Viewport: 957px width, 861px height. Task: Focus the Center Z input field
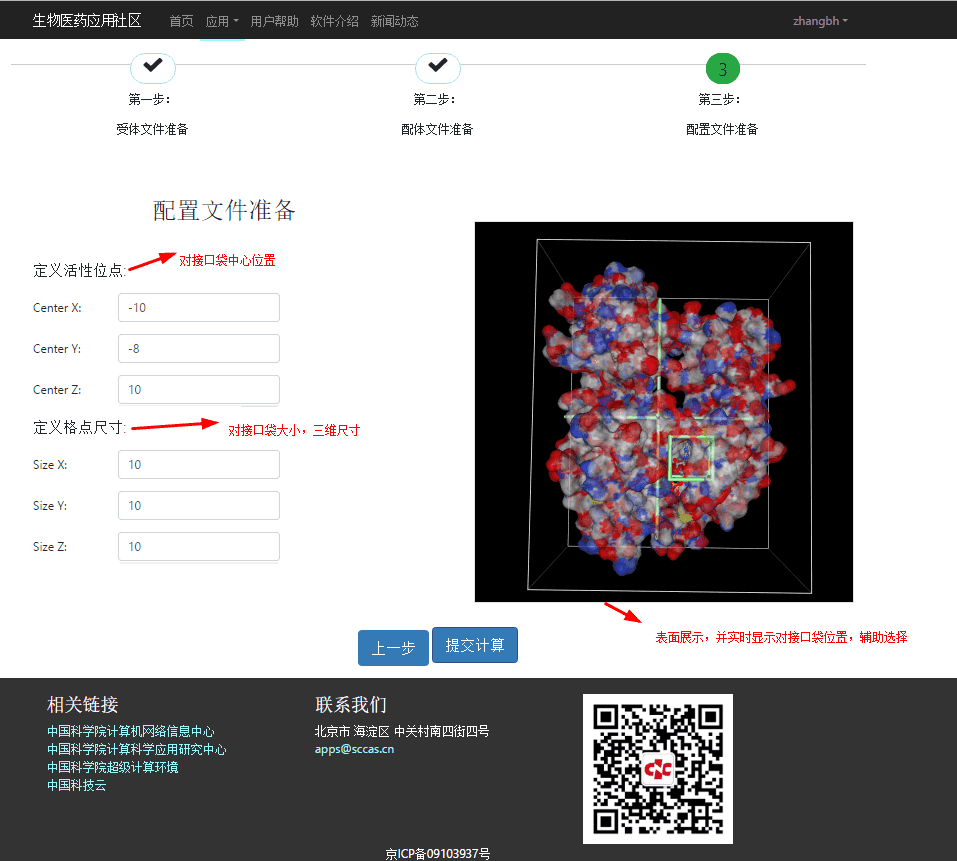click(199, 389)
